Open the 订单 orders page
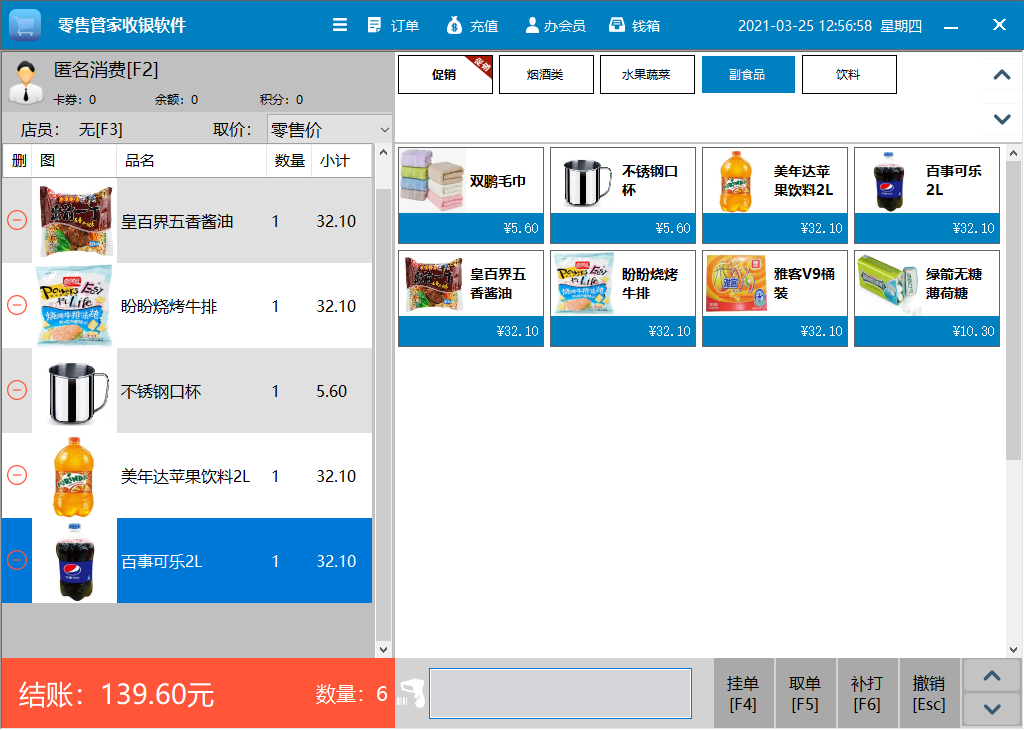 coord(393,25)
